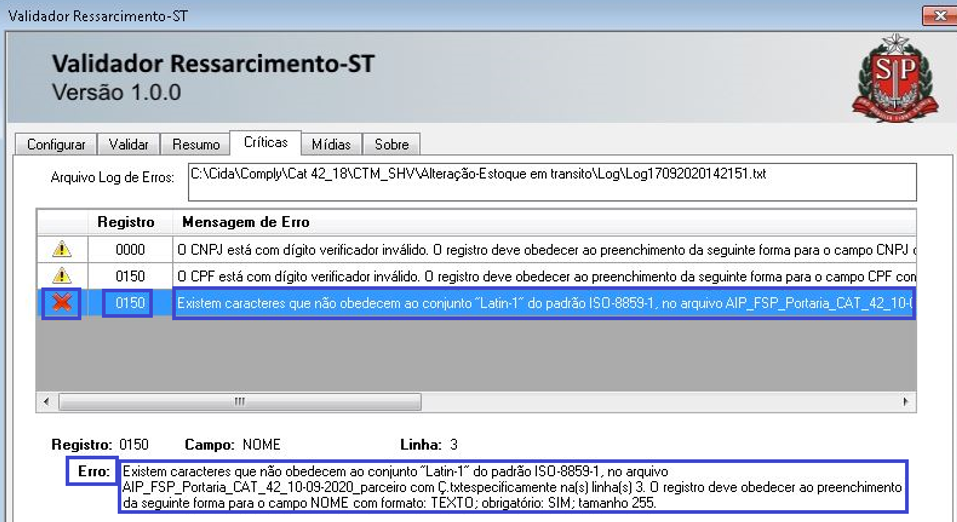
Task: Click the Validador Ressarcimento-ST heading
Action: (213, 63)
